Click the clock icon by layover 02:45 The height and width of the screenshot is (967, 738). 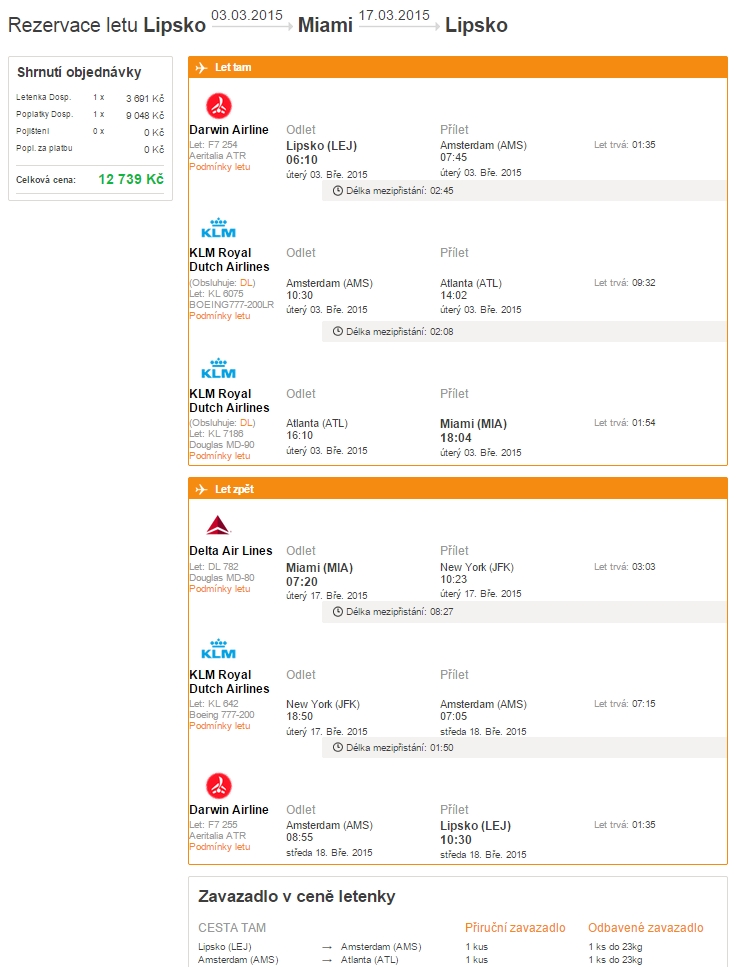337,191
